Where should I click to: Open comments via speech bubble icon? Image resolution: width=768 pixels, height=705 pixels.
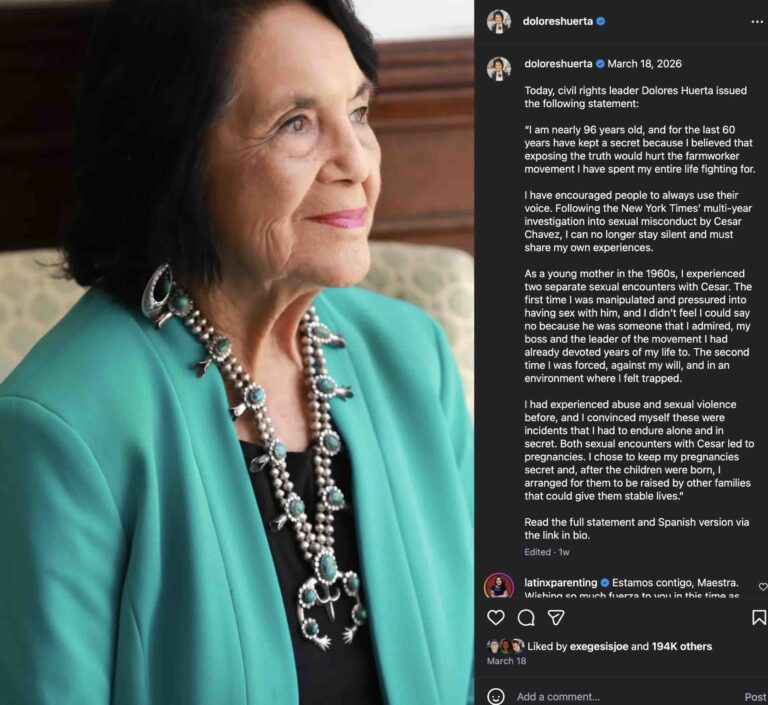click(526, 618)
